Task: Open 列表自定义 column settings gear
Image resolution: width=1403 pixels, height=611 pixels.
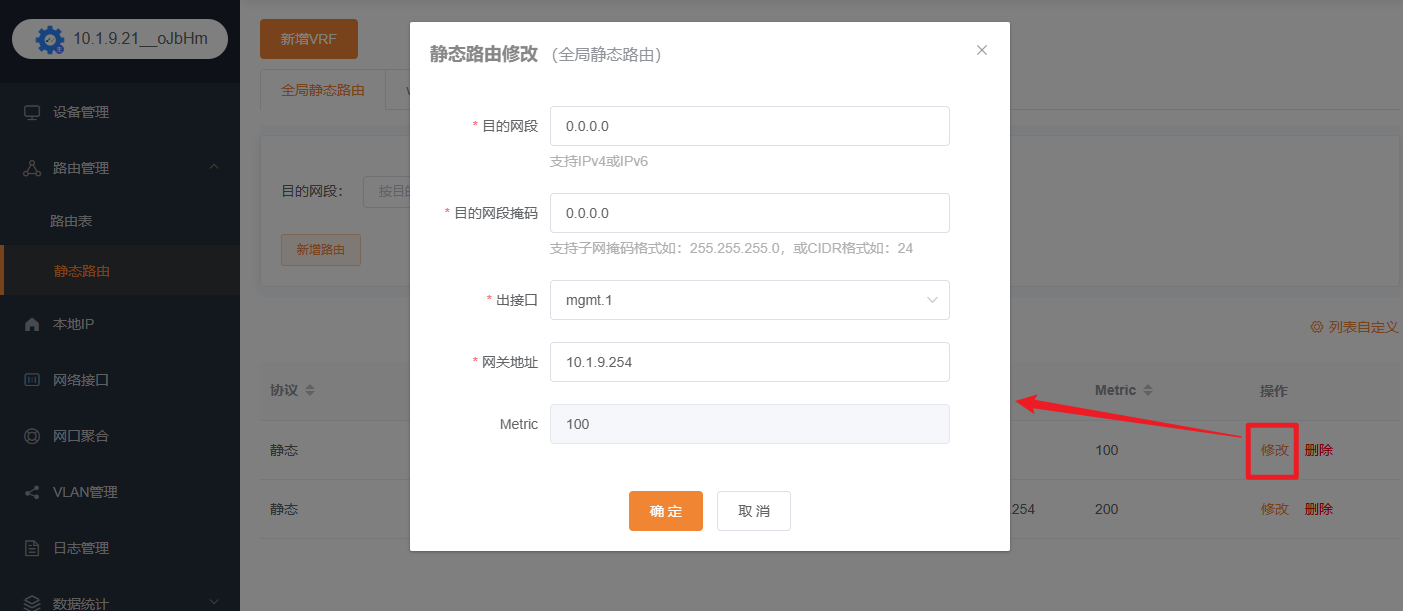Action: [x=1318, y=326]
